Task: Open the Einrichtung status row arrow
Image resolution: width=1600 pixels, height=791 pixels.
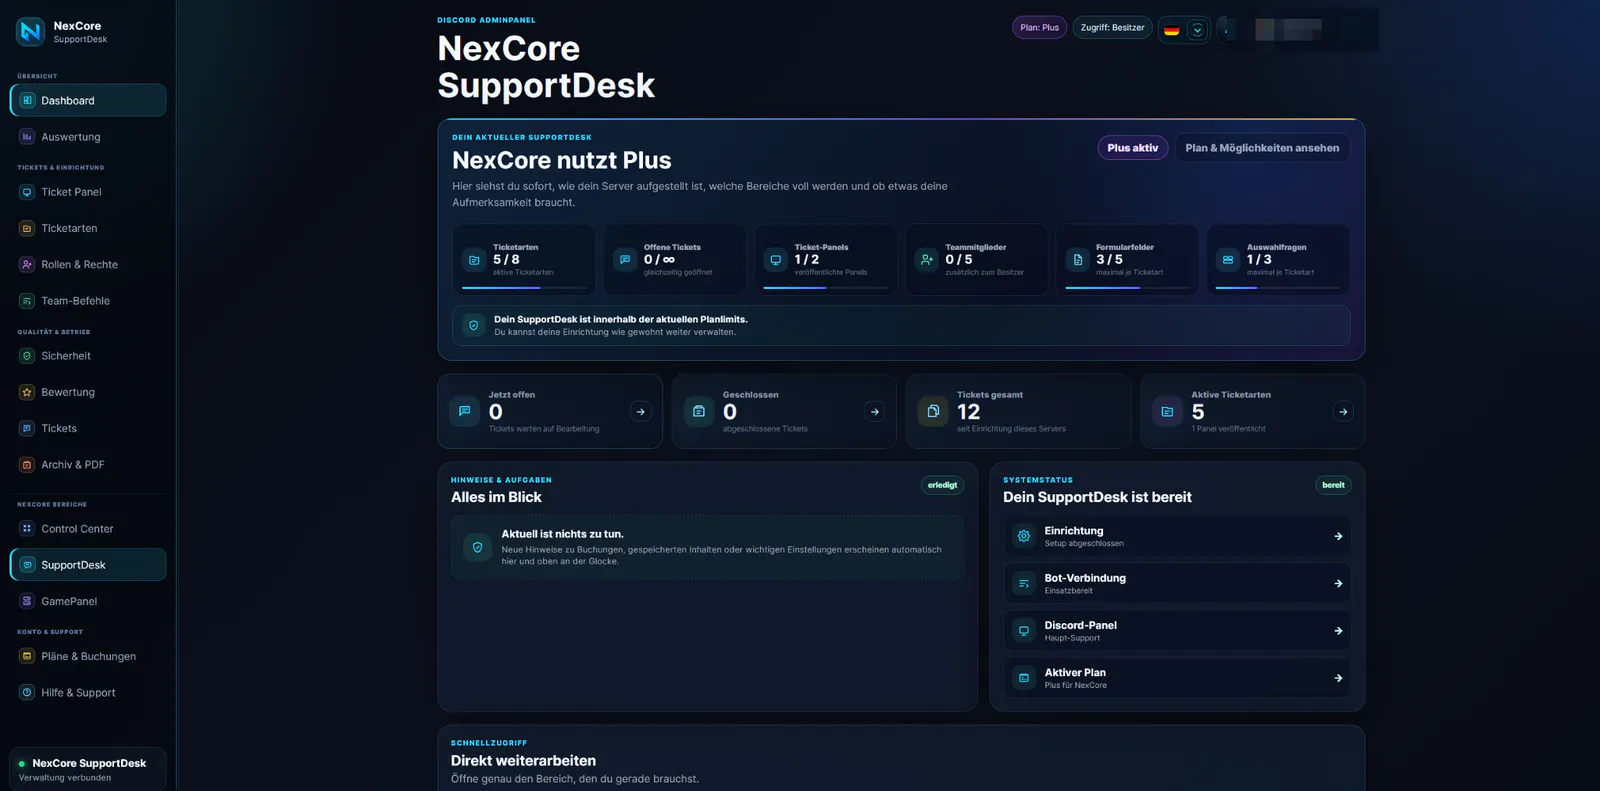Action: pyautogui.click(x=1338, y=537)
